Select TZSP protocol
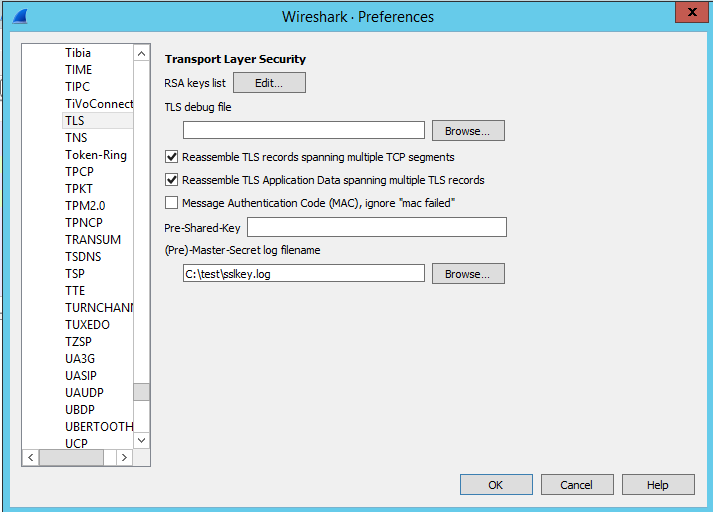This screenshot has height=512, width=713. [78, 341]
